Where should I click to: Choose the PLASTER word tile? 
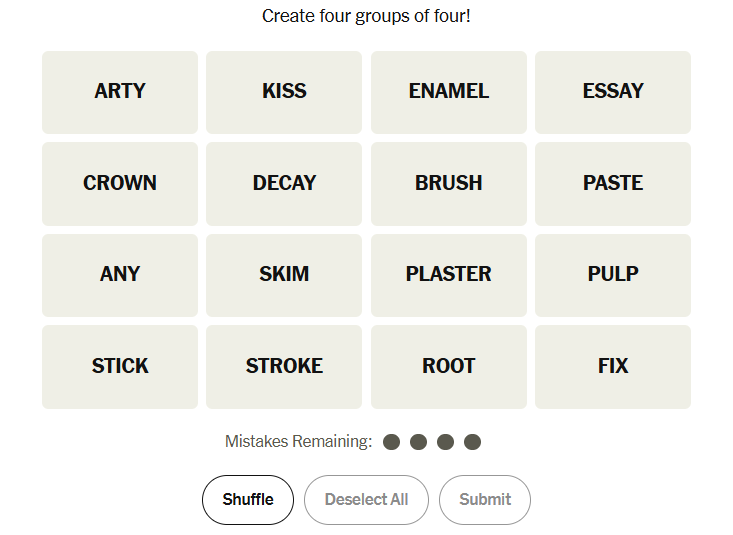449,275
